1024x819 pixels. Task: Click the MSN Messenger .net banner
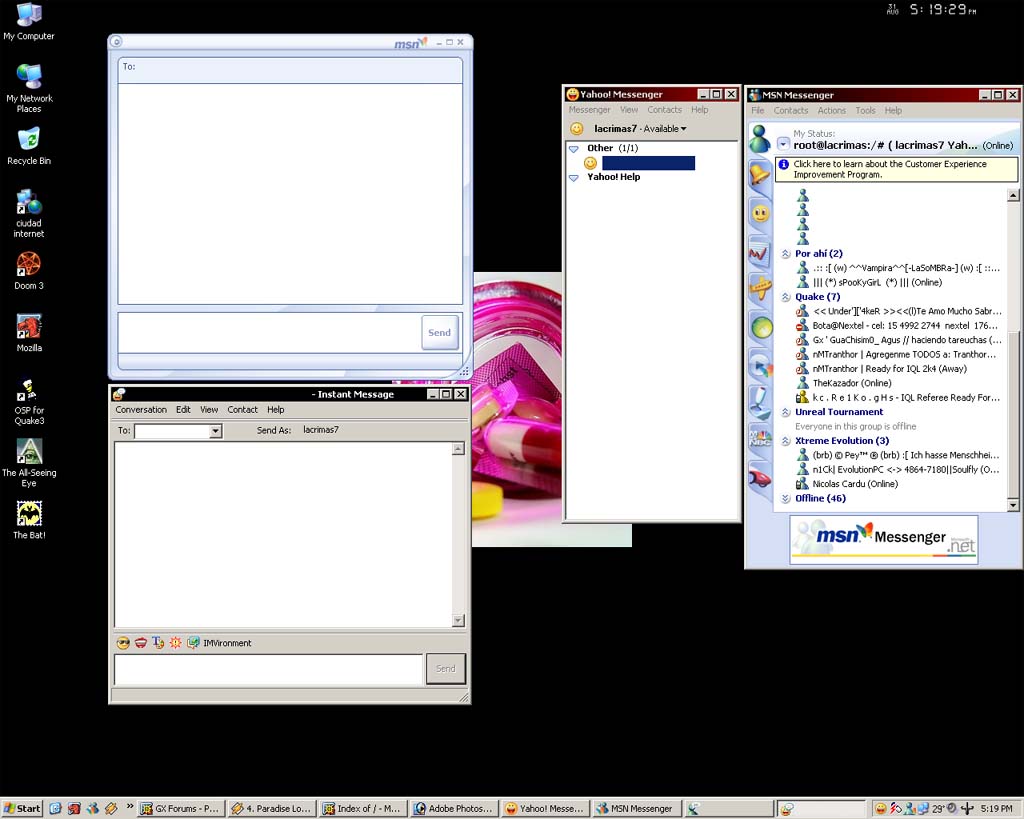pyautogui.click(x=884, y=539)
